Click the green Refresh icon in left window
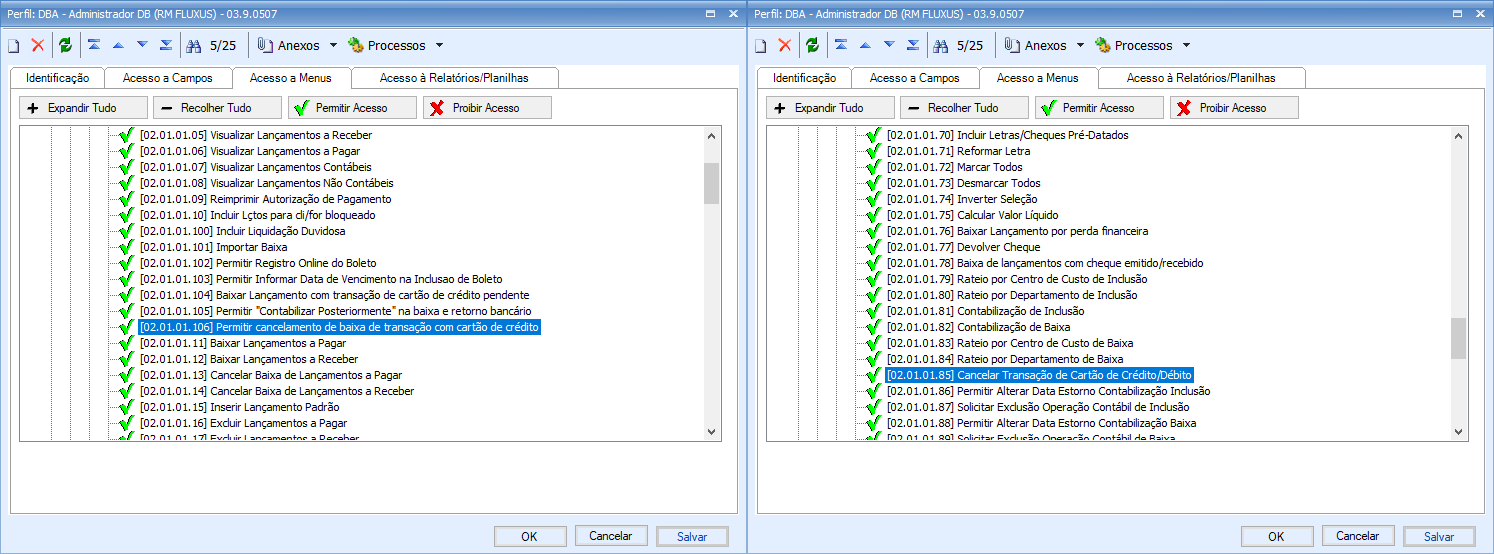Image resolution: width=1494 pixels, height=554 pixels. (x=65, y=45)
